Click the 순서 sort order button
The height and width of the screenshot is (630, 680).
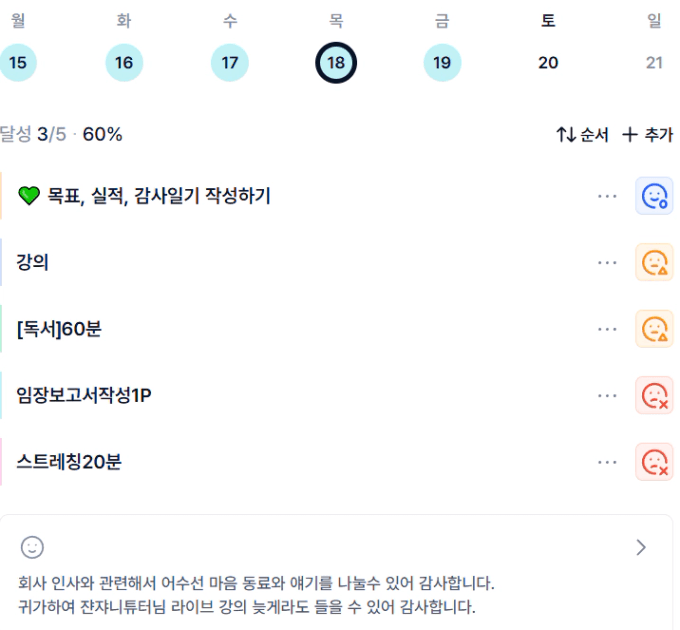(582, 135)
